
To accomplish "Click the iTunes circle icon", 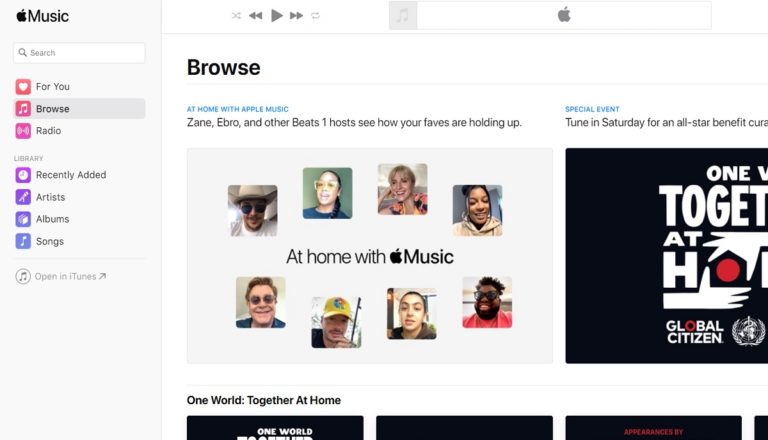I will [x=23, y=276].
